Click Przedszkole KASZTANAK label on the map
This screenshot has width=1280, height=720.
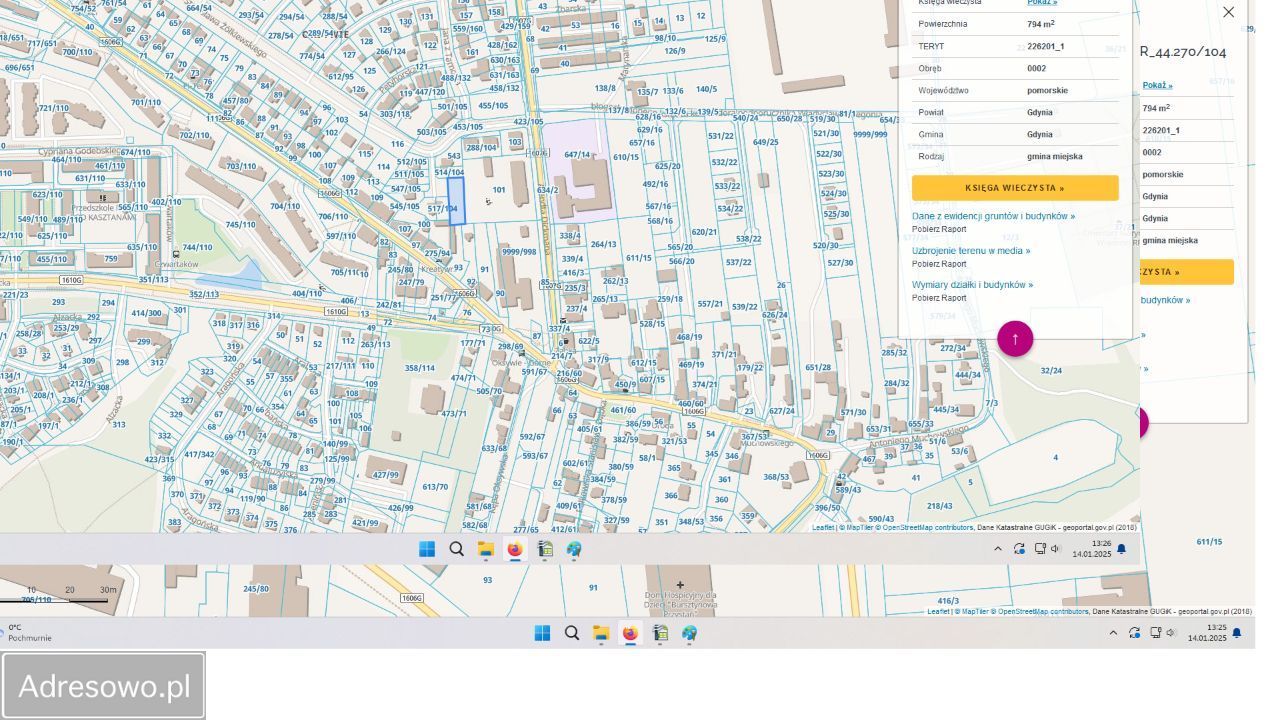(102, 212)
